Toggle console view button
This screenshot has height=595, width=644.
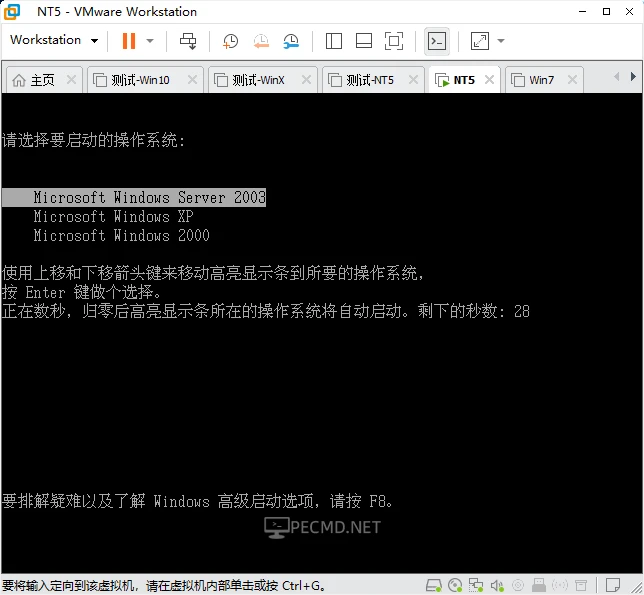pyautogui.click(x=437, y=41)
